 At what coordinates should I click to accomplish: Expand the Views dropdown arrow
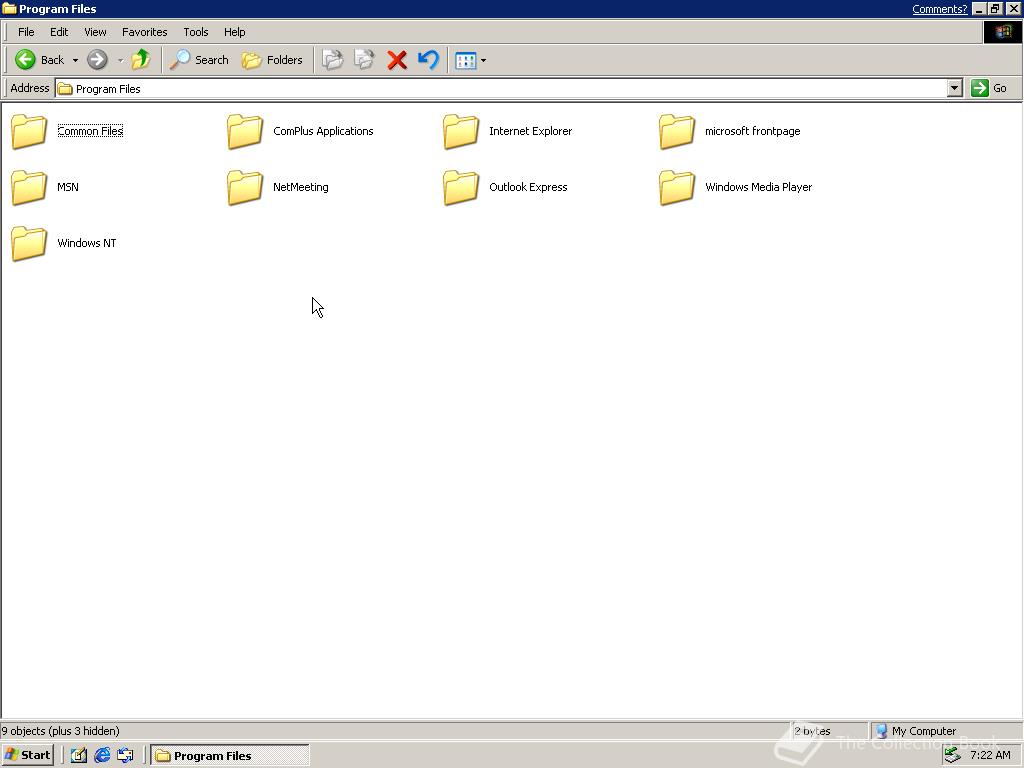[x=483, y=60]
